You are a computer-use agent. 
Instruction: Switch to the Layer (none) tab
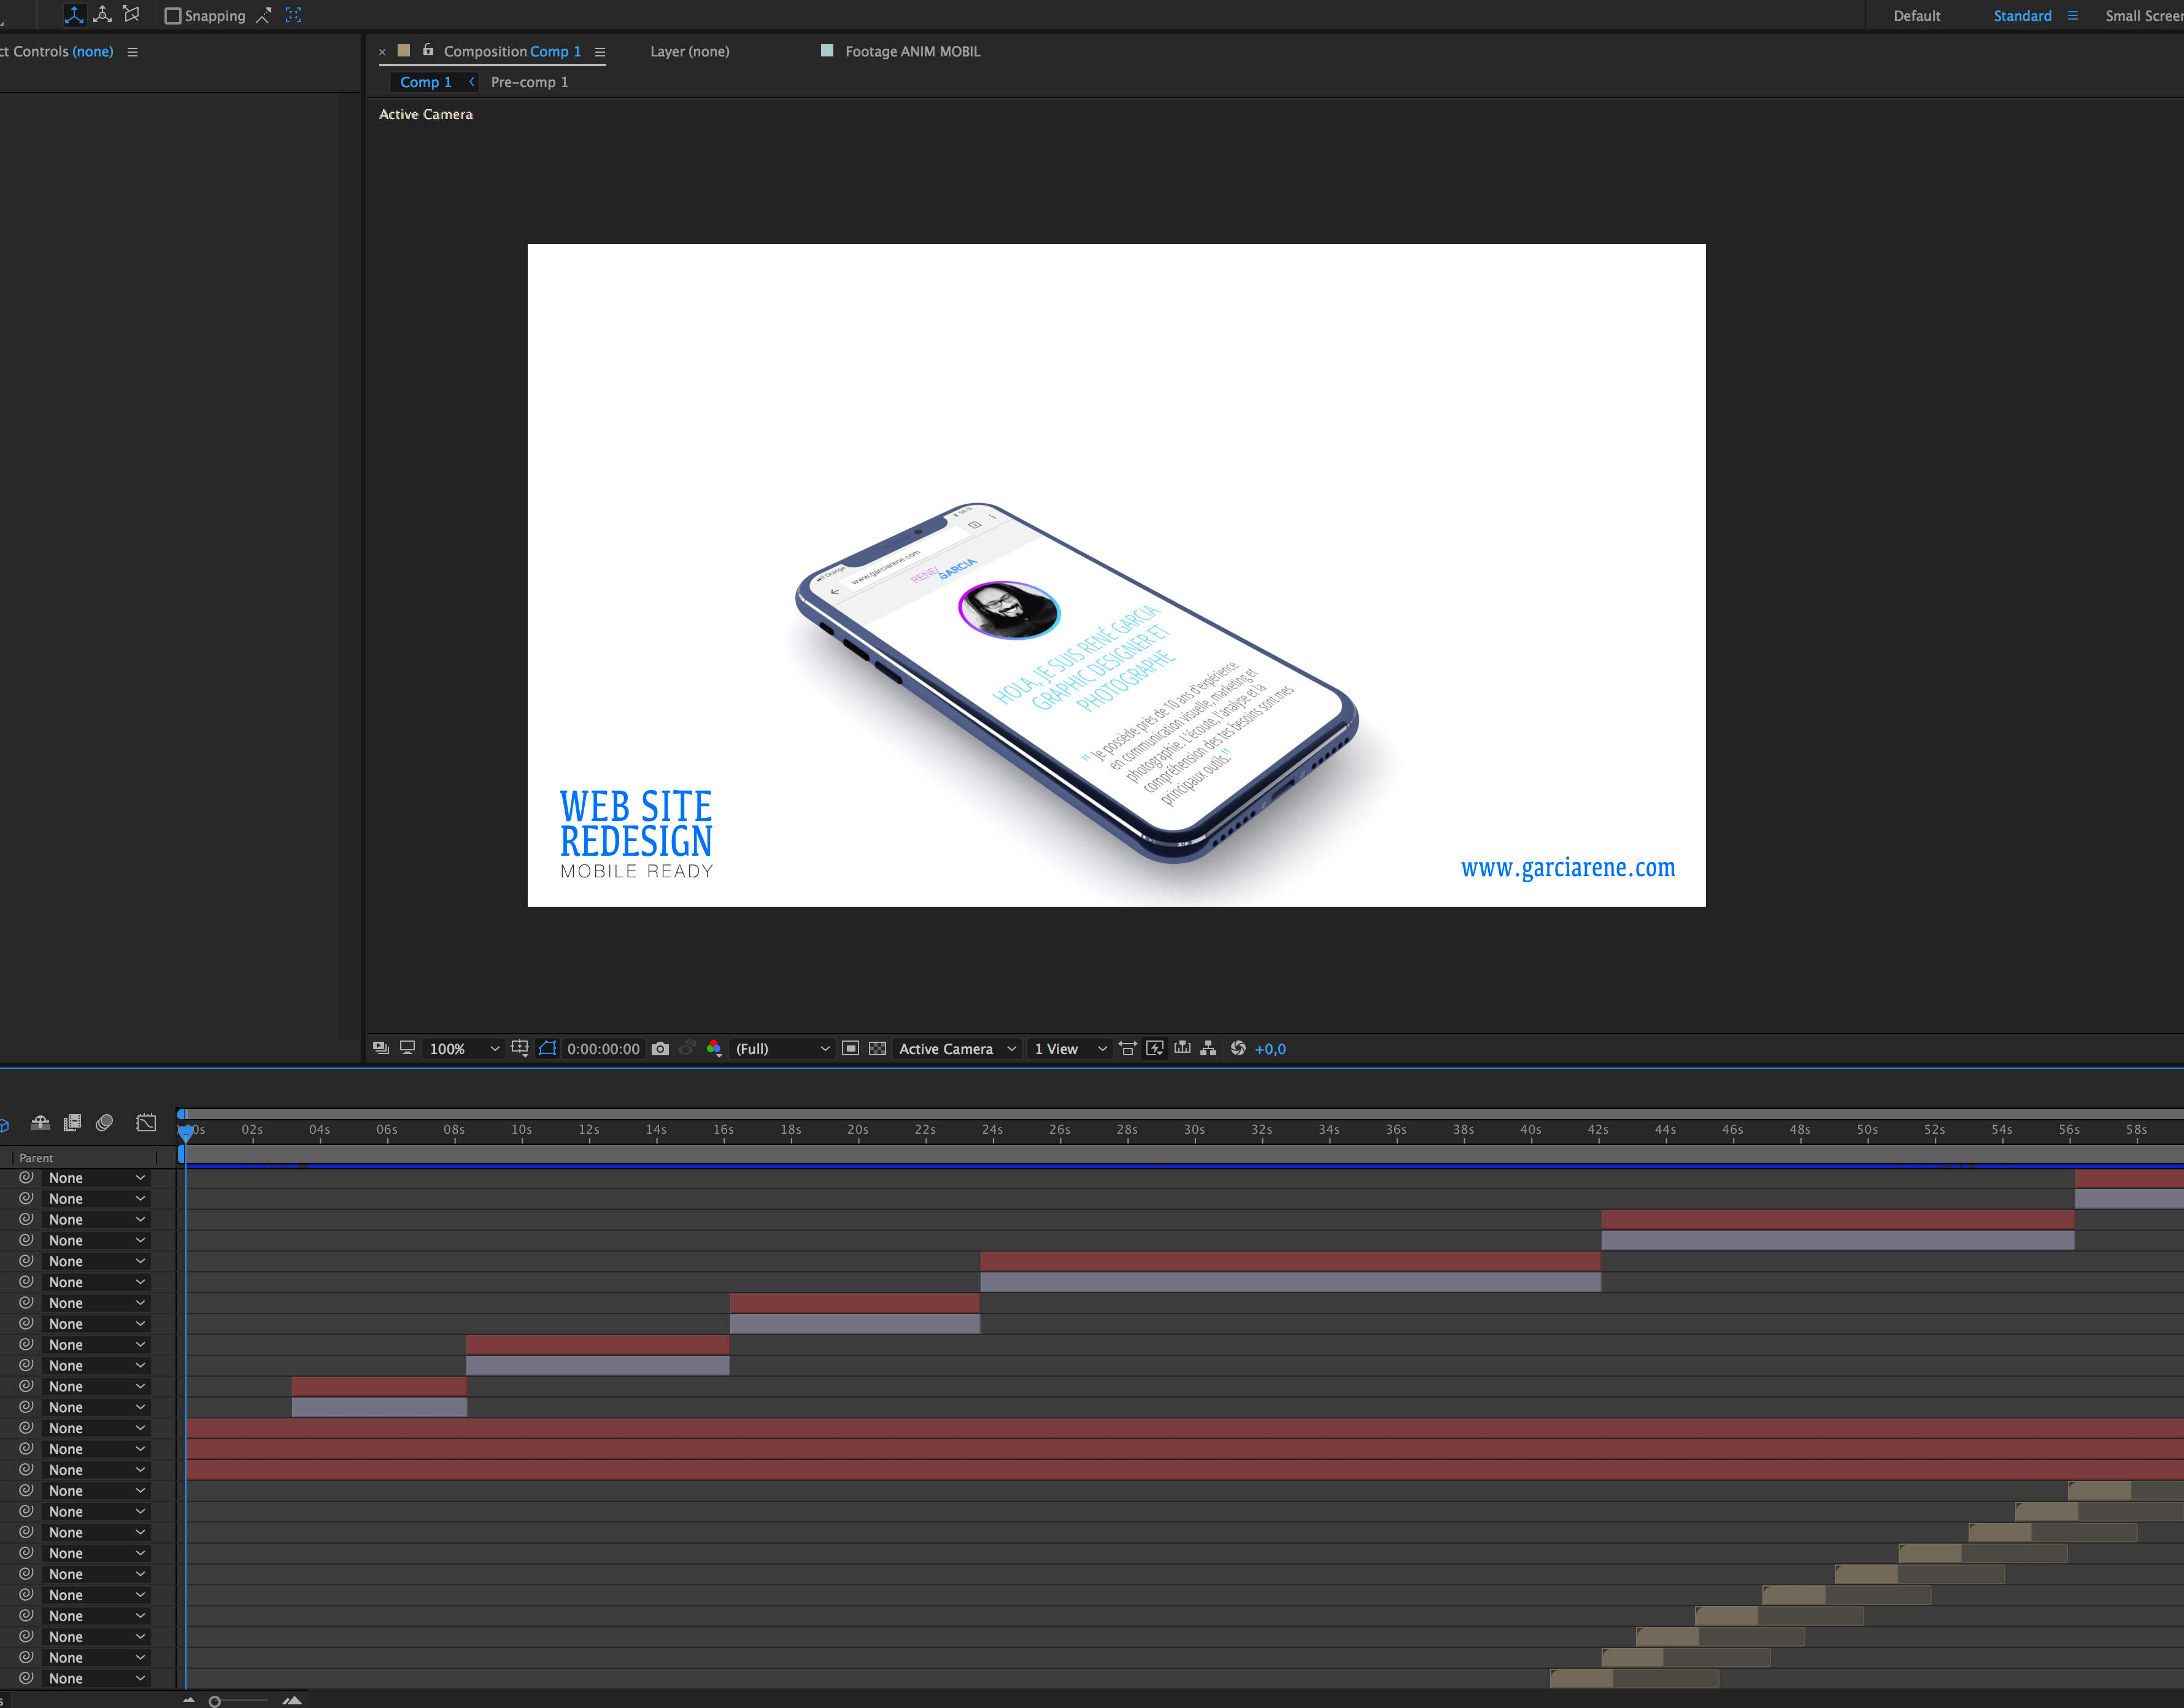tap(690, 52)
